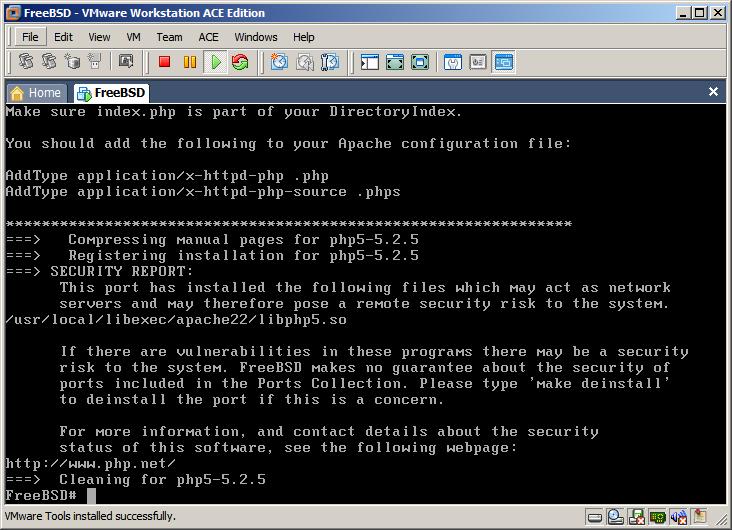
Task: Open the ACE menu
Action: (x=208, y=37)
